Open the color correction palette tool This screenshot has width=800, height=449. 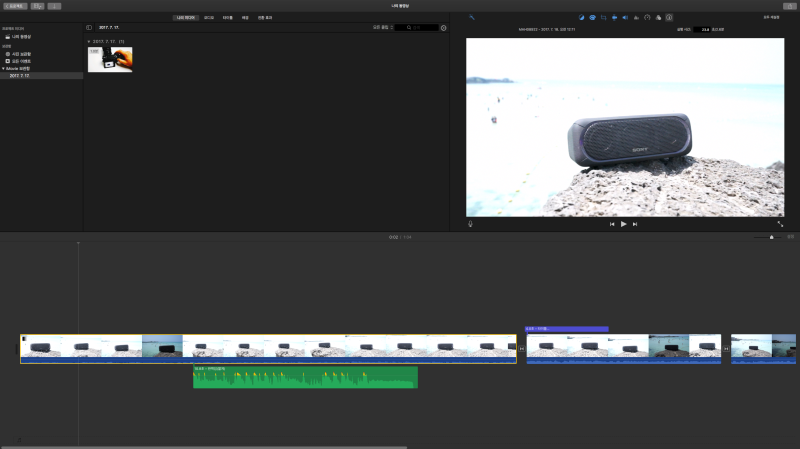click(x=592, y=17)
